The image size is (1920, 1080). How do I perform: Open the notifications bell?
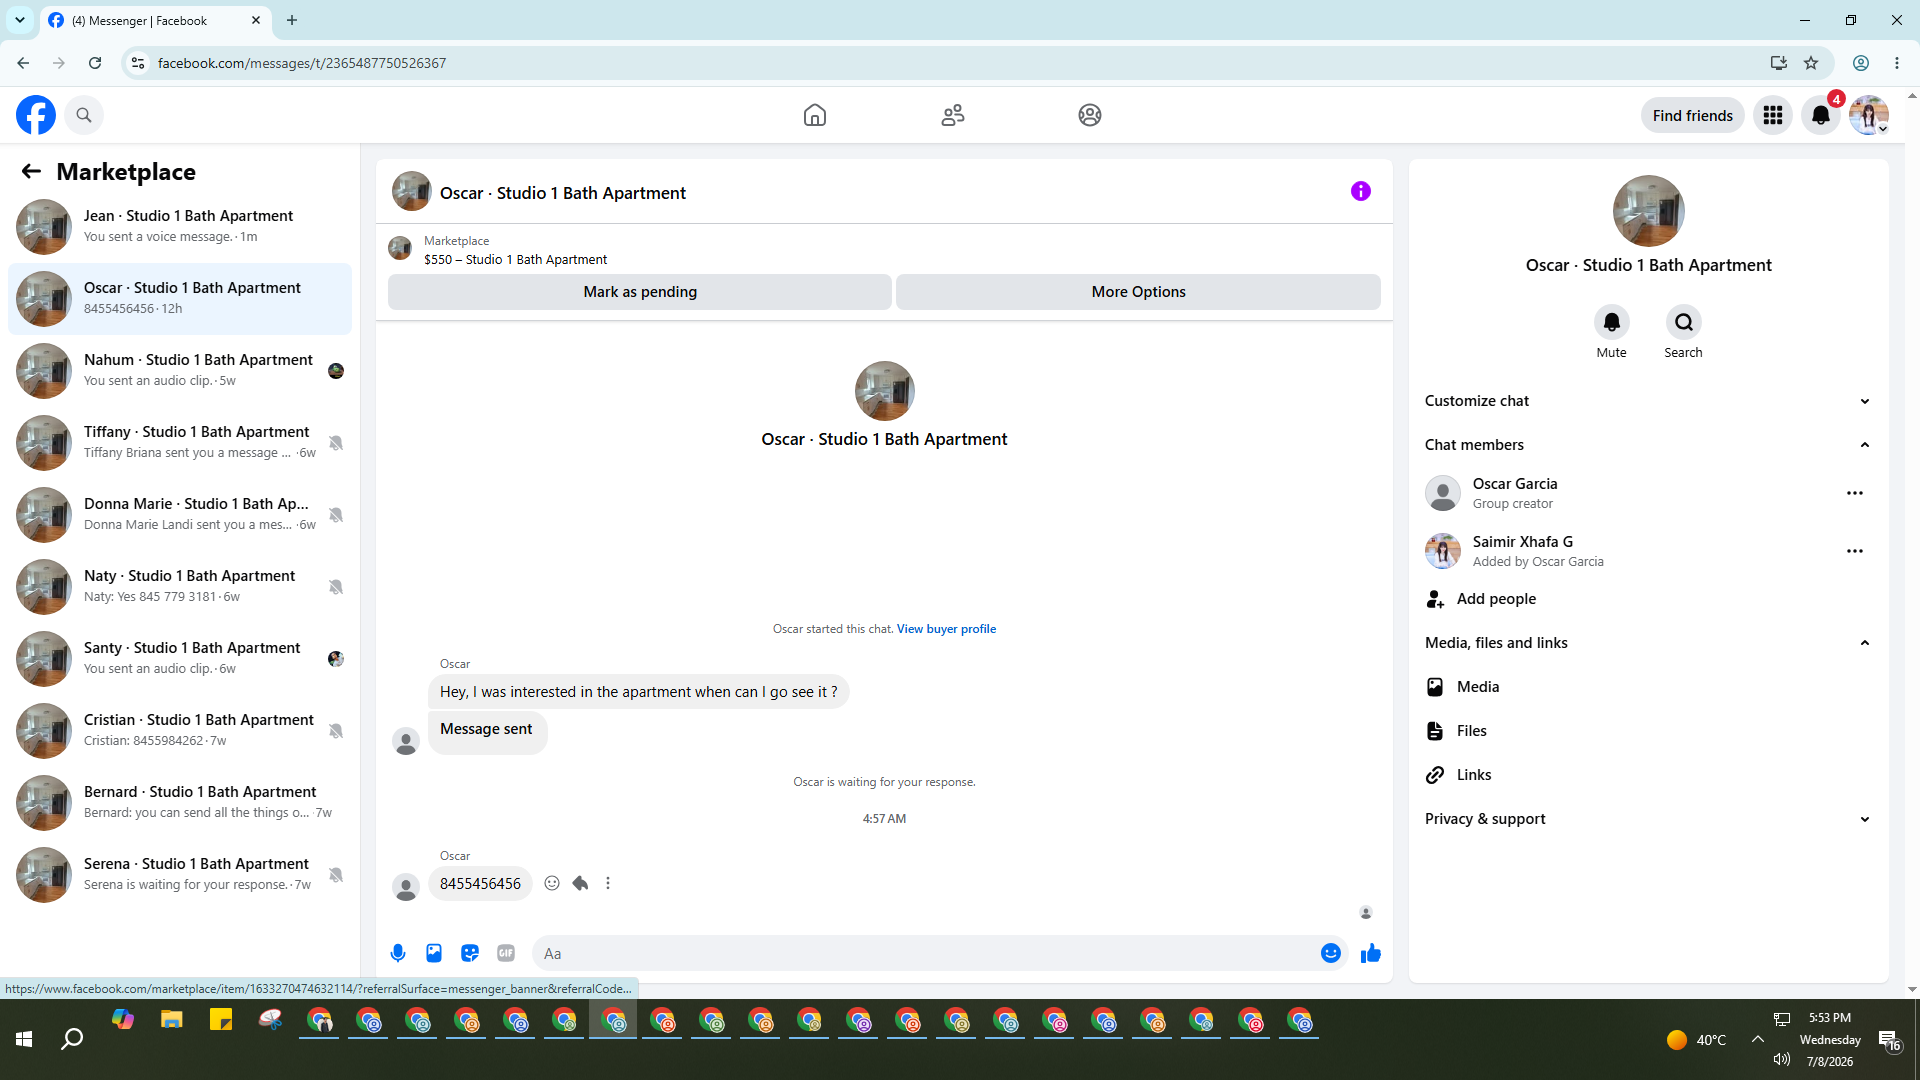pos(1821,115)
